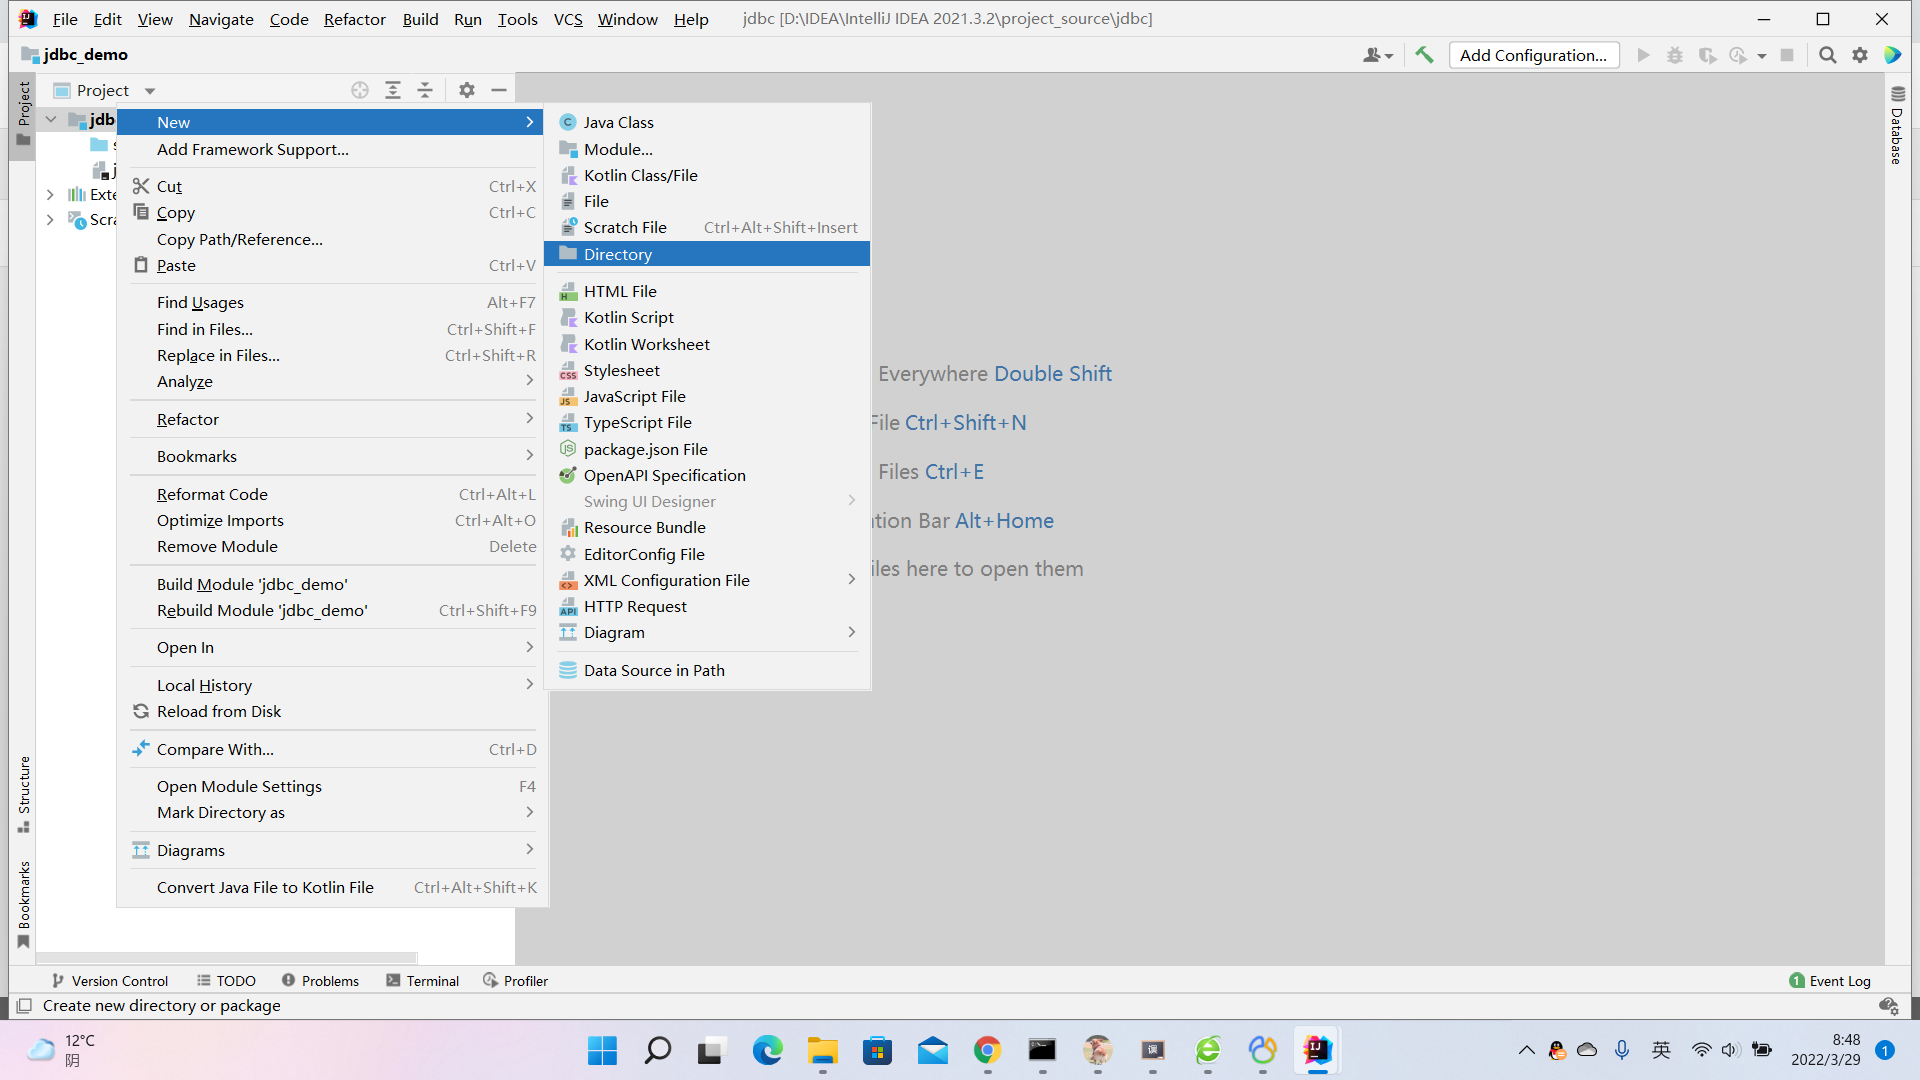Expand the External Libraries tree node

click(x=50, y=194)
